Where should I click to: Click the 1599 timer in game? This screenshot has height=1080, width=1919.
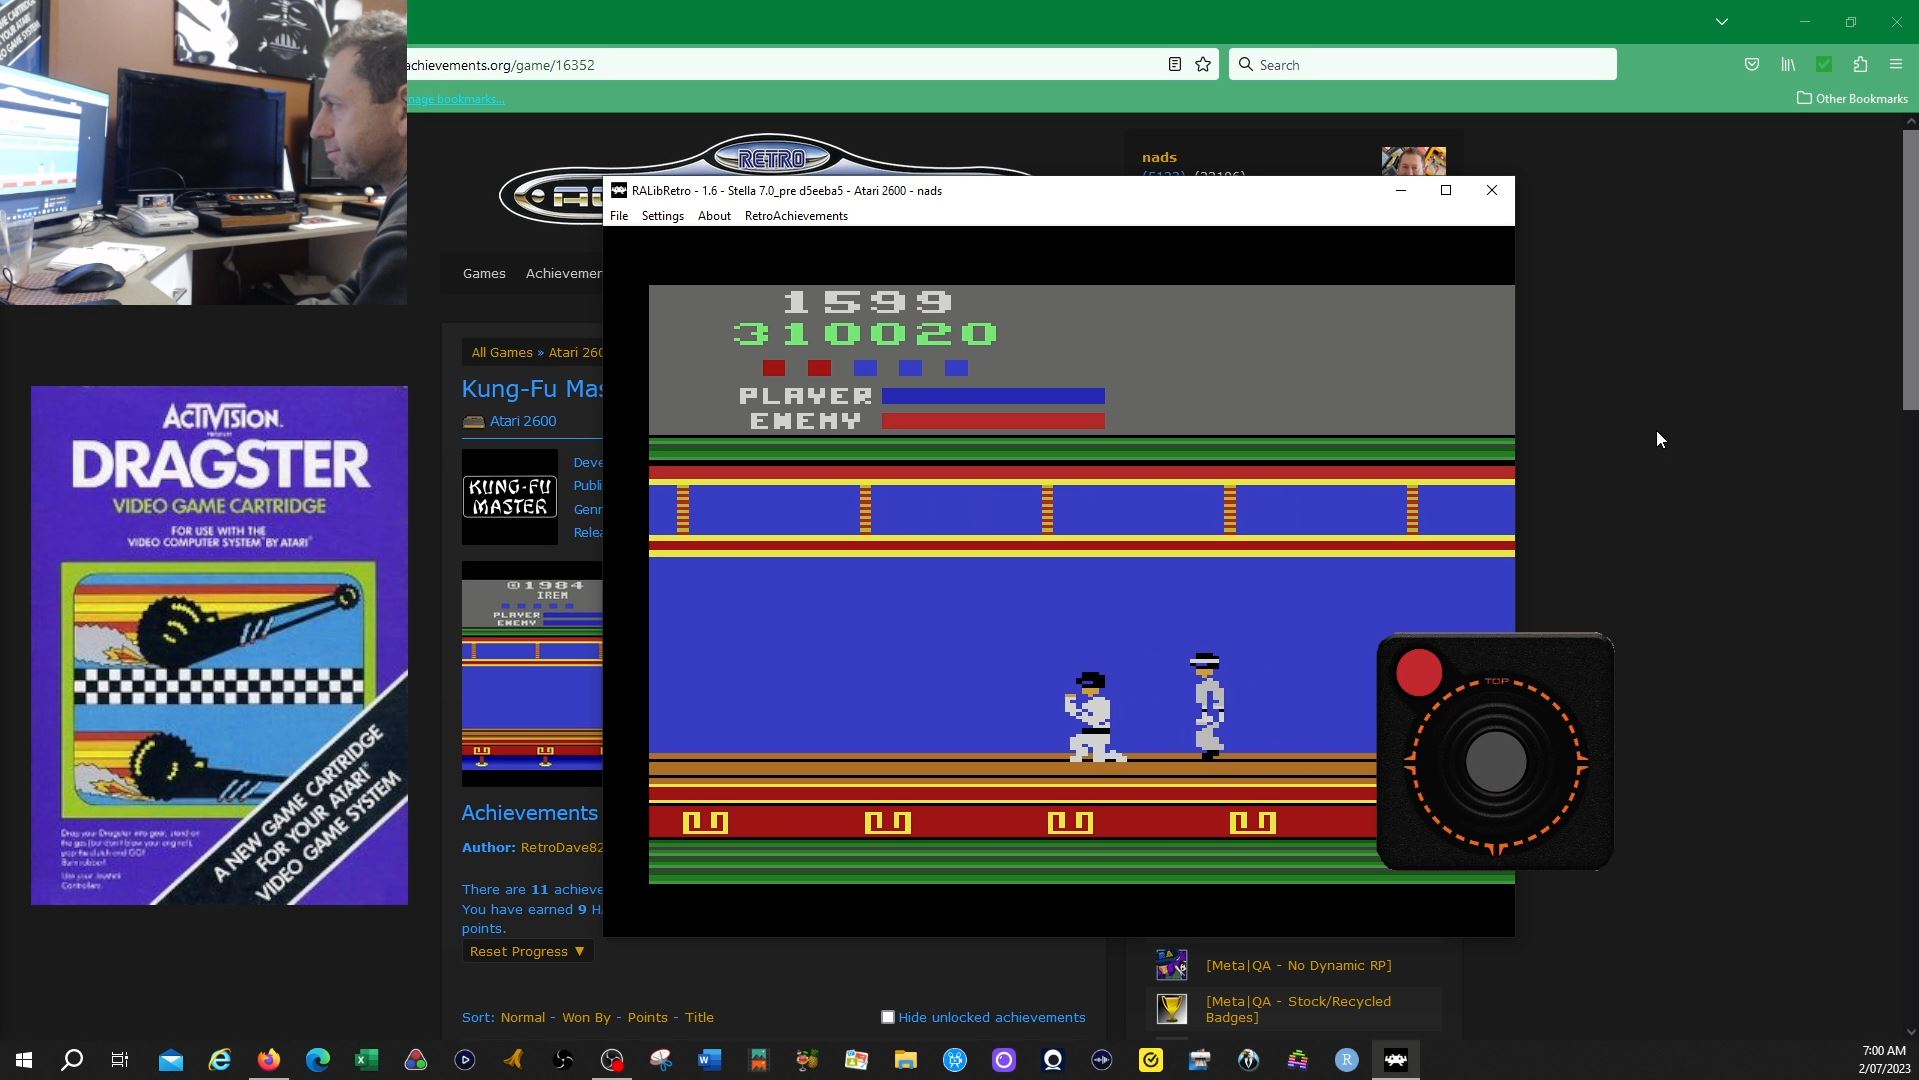(868, 302)
